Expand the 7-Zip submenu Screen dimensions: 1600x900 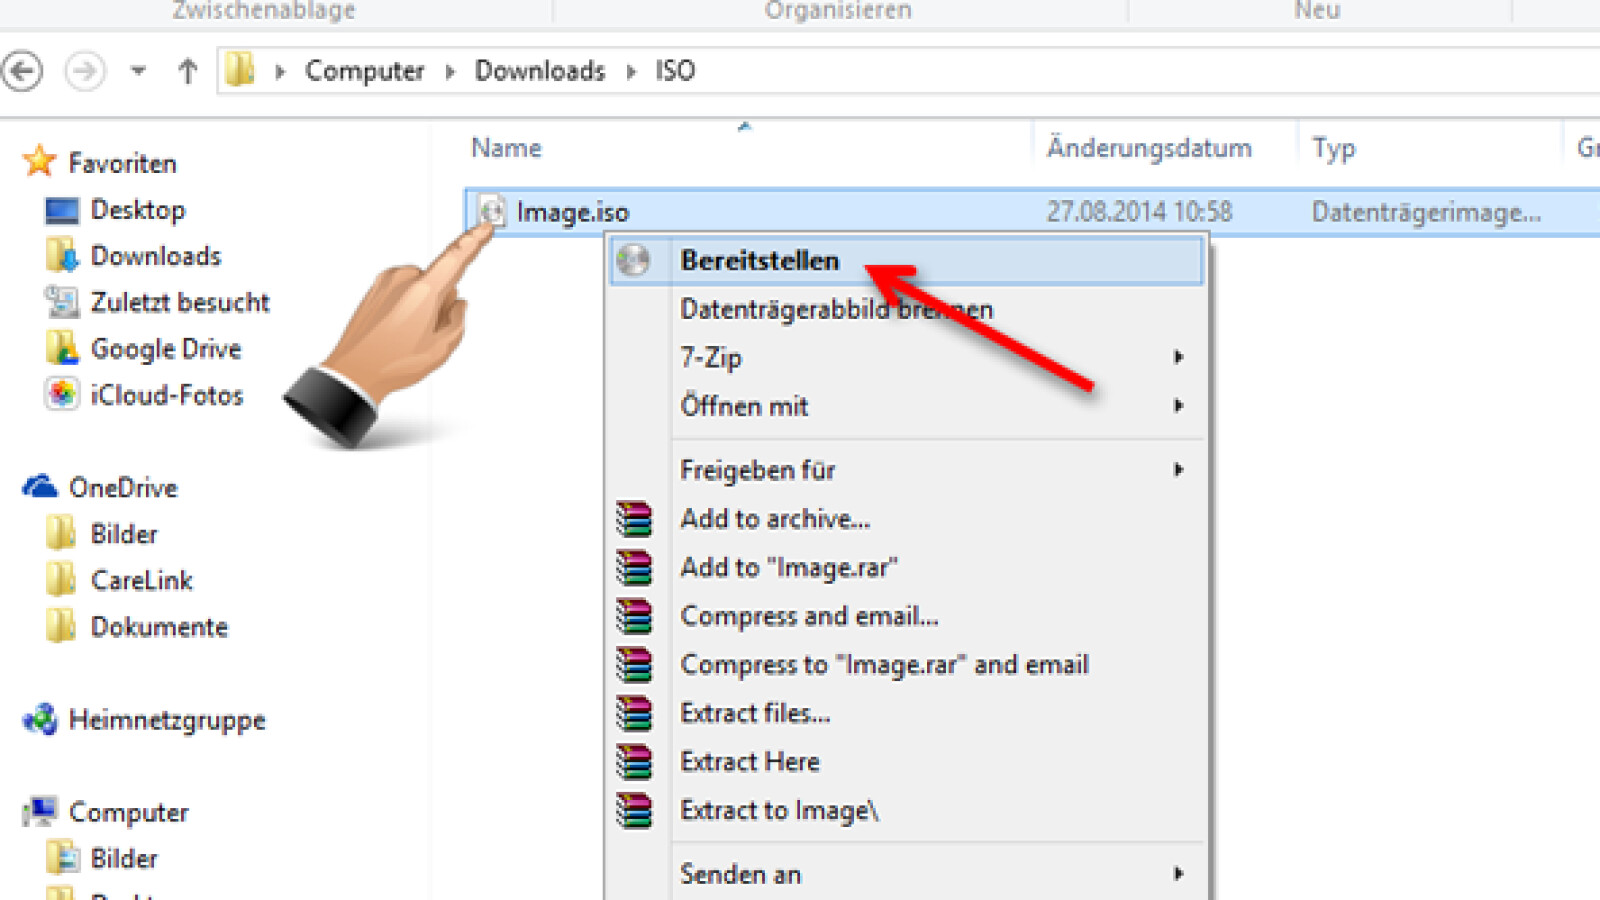pos(1178,357)
